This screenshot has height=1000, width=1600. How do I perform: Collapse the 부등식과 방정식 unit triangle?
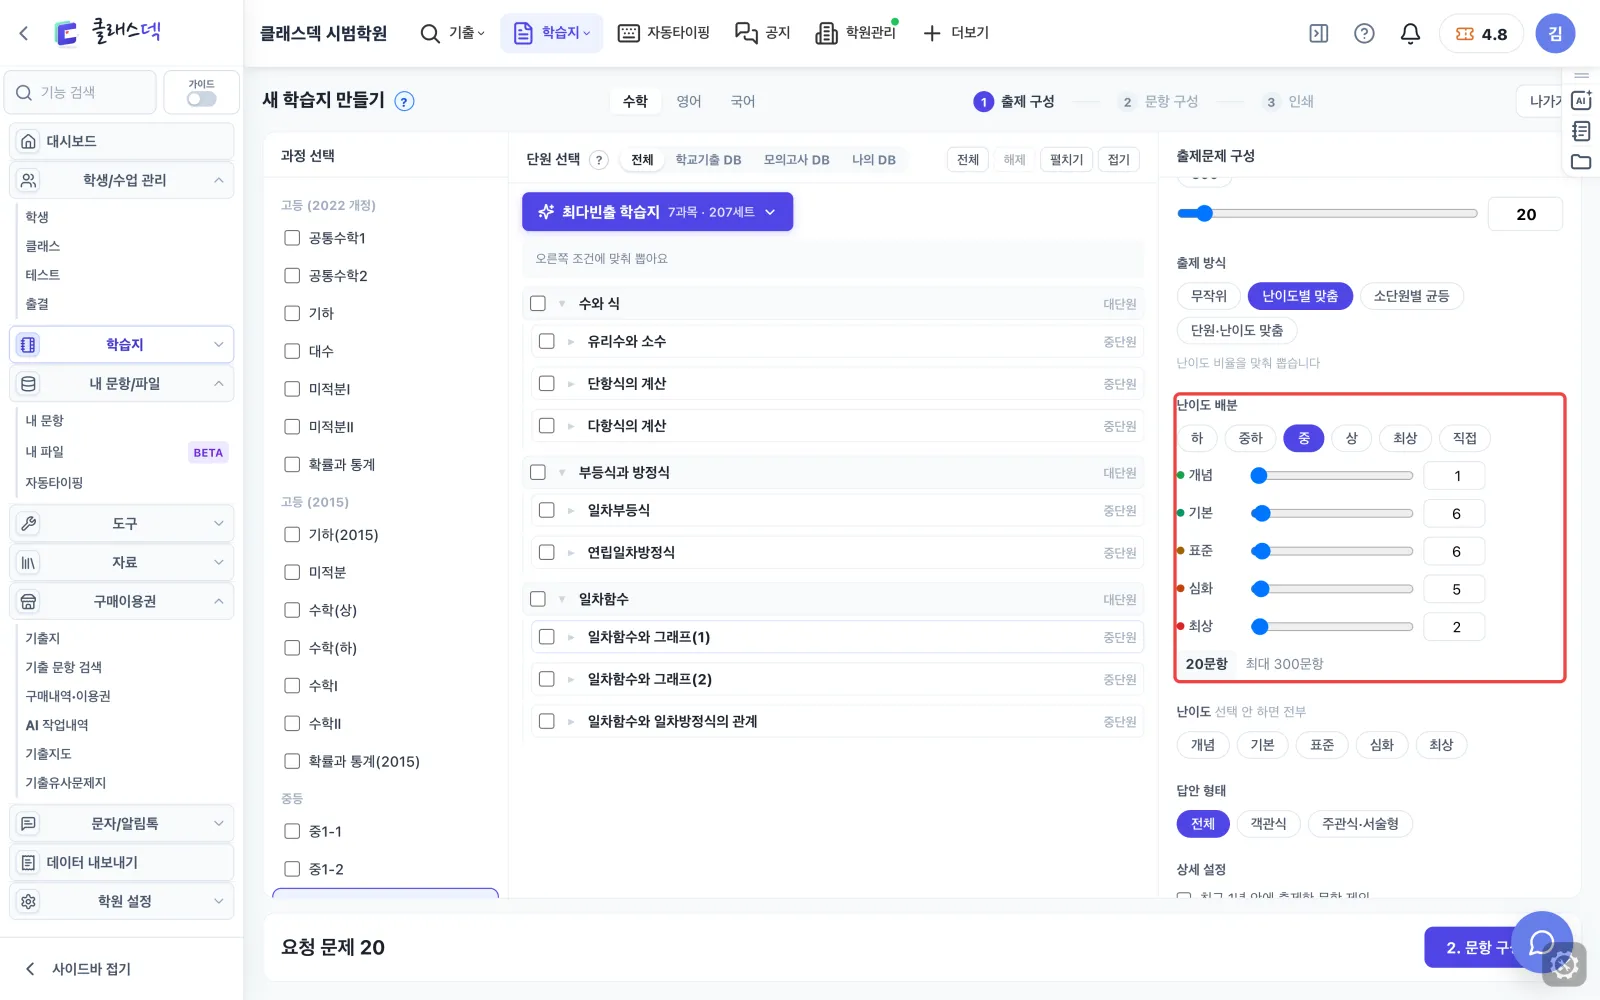pos(562,473)
